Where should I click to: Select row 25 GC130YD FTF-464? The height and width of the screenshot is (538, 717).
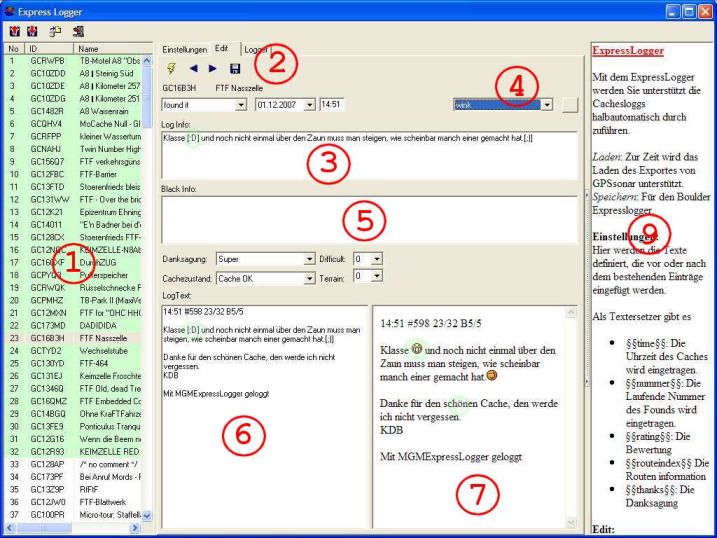[x=73, y=363]
